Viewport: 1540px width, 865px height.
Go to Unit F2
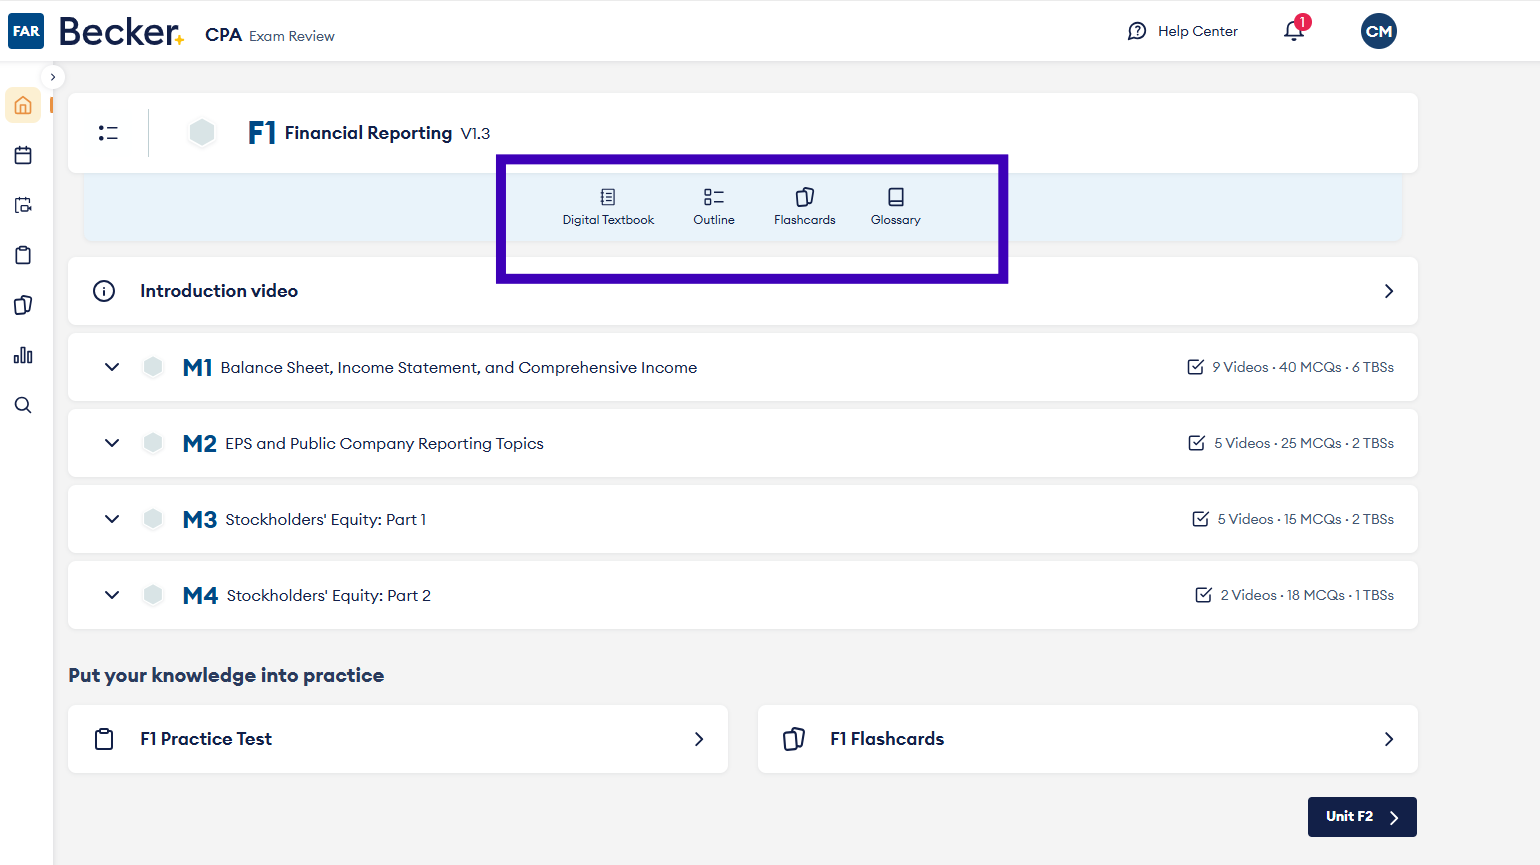click(1361, 817)
